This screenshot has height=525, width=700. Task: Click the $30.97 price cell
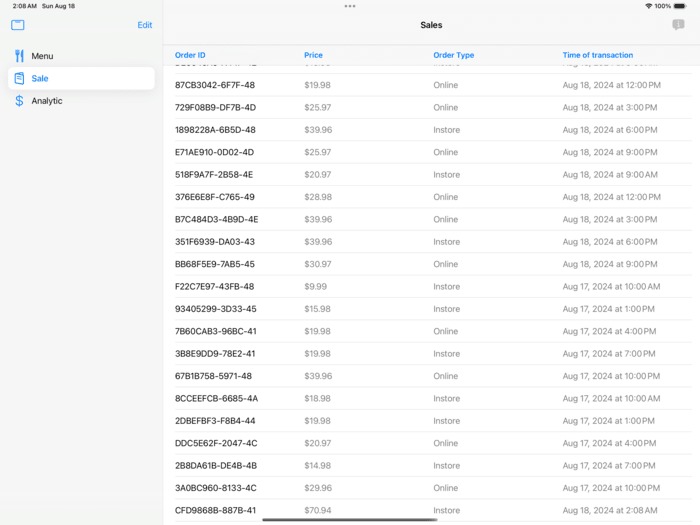pyautogui.click(x=318, y=264)
